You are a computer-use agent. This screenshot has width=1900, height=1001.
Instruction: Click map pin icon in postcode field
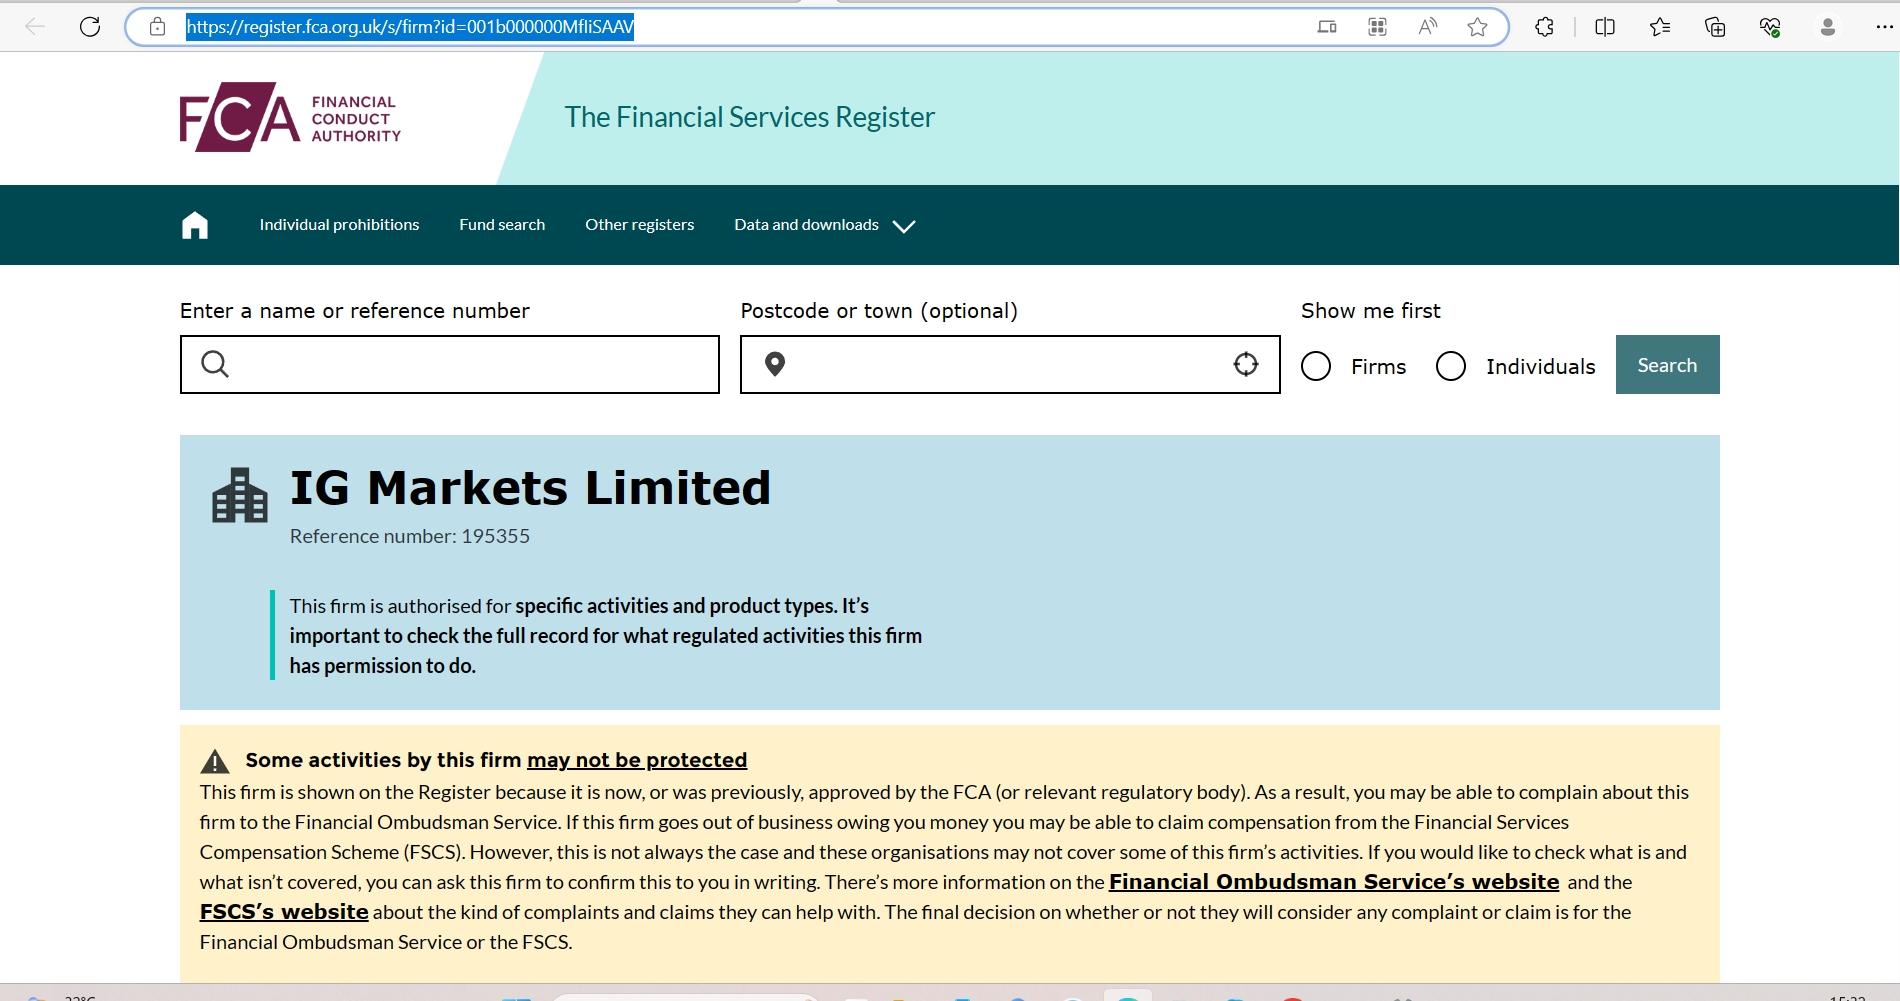click(775, 364)
